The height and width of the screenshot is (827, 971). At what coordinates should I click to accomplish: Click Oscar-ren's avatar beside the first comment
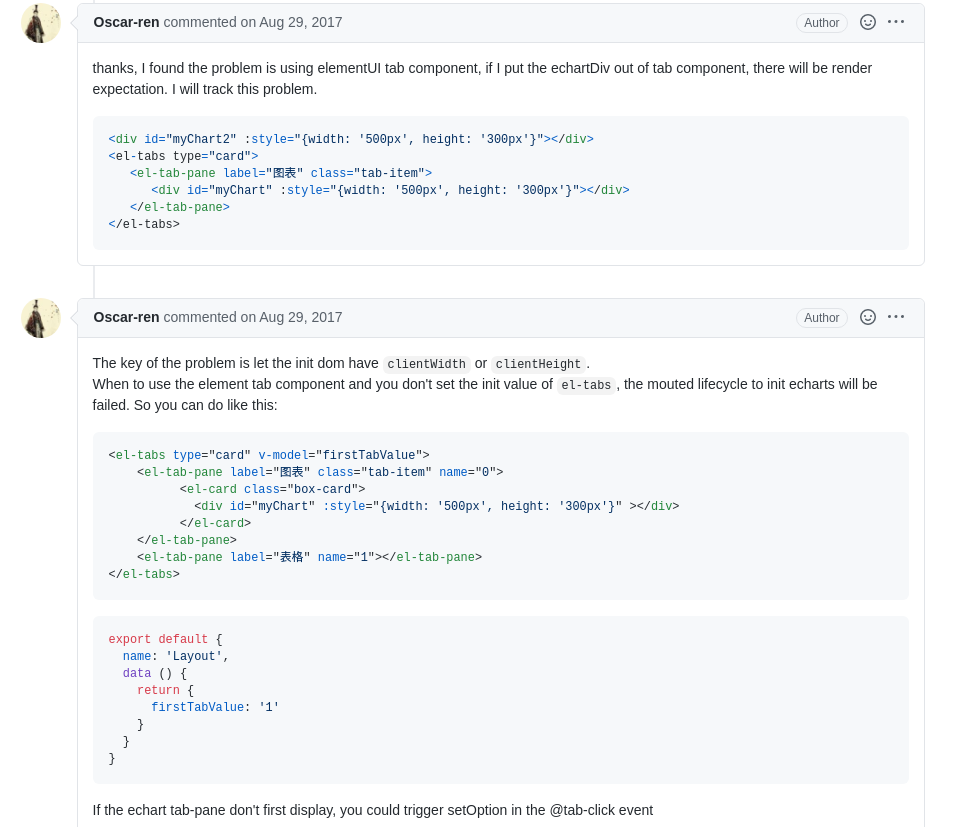click(x=41, y=23)
